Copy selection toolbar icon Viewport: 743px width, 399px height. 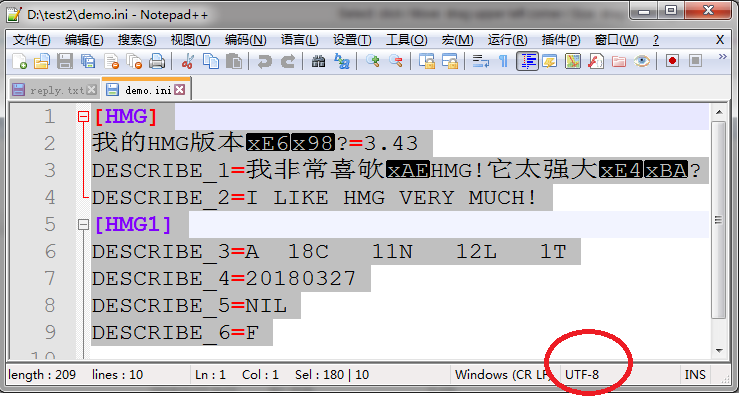(210, 61)
